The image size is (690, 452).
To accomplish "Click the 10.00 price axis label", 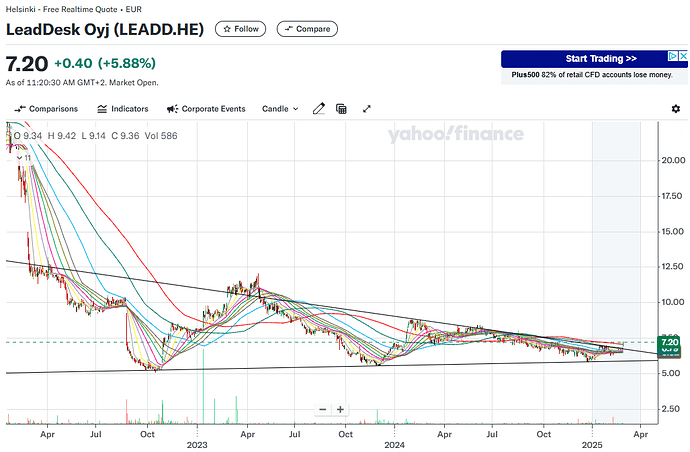I will pos(673,302).
